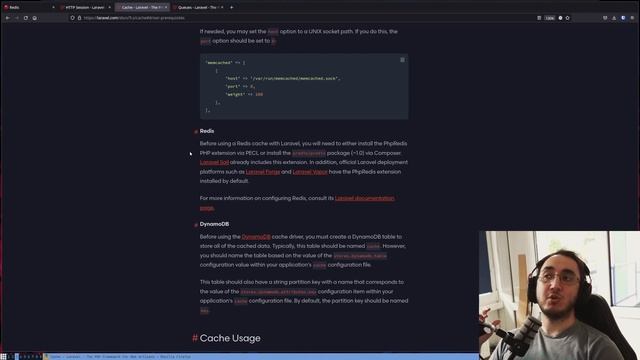Open the browser application menu
Viewport: 640px width, 360px height.
(x=632, y=18)
